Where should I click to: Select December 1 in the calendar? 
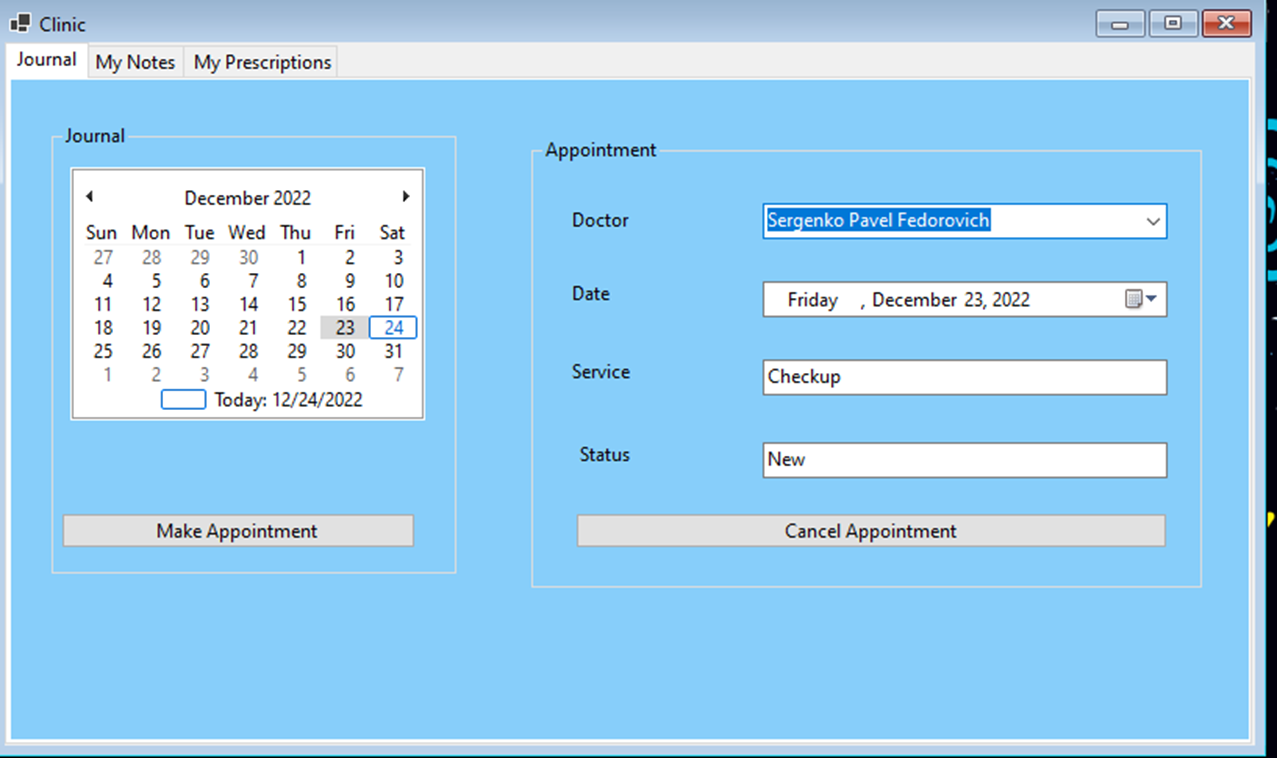tap(301, 257)
